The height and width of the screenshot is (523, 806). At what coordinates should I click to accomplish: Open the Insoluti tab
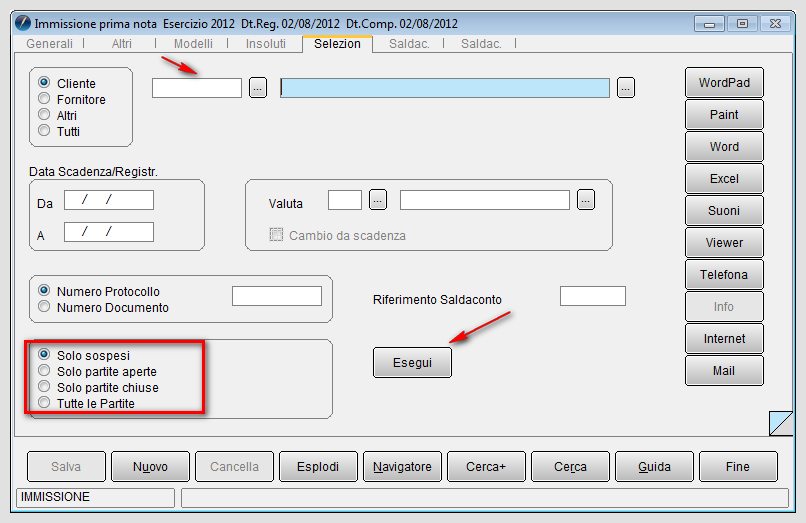pyautogui.click(x=265, y=44)
